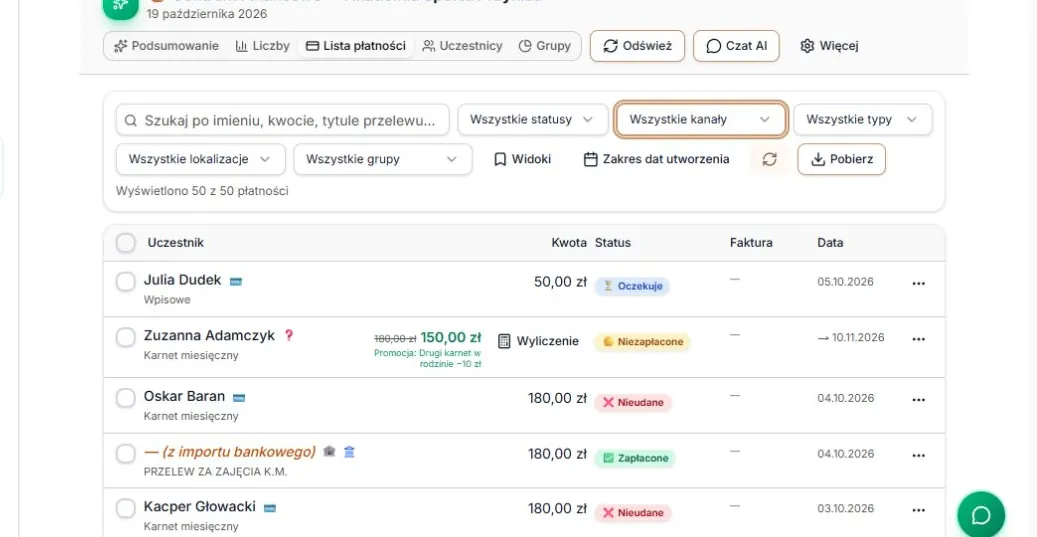The image size is (1037, 537).
Task: Open the Uczestnicy tab
Action: [x=462, y=46]
